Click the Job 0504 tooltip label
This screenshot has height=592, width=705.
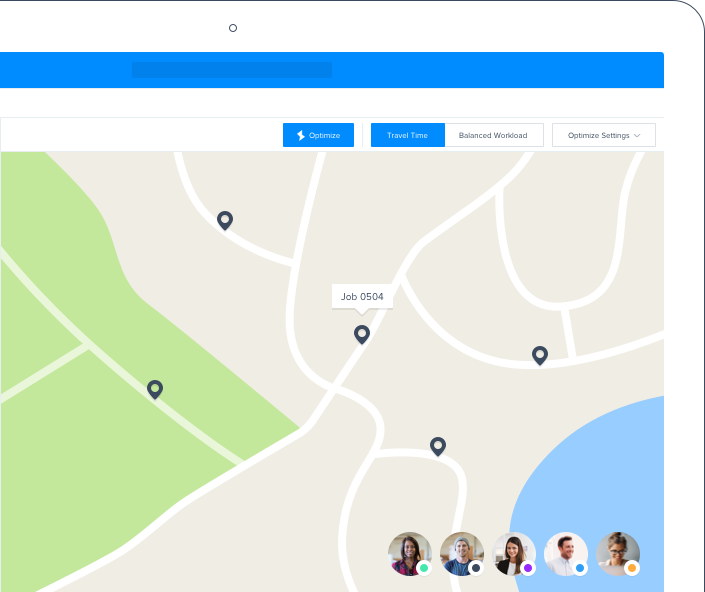pyautogui.click(x=362, y=297)
